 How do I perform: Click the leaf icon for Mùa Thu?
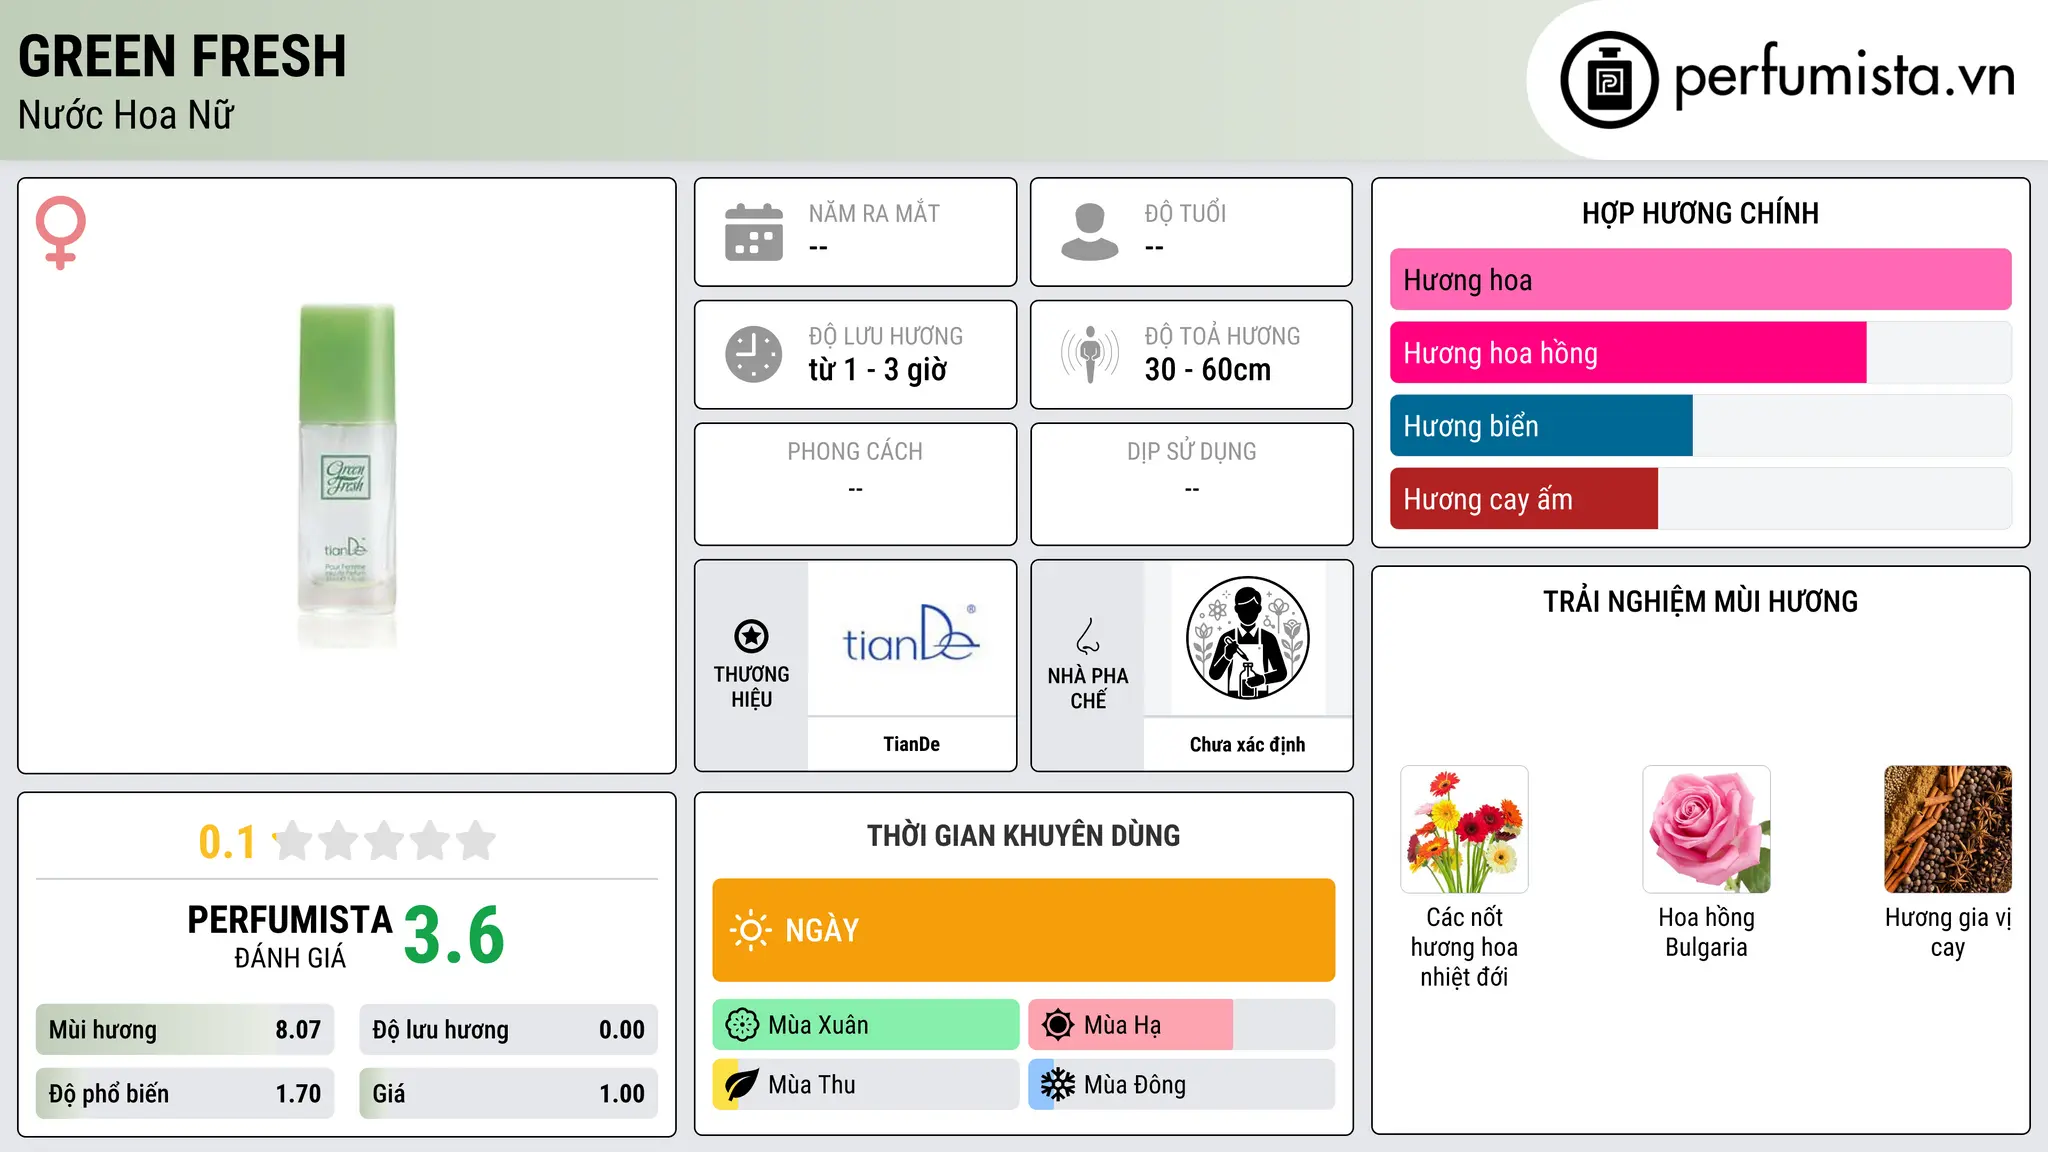click(x=742, y=1085)
